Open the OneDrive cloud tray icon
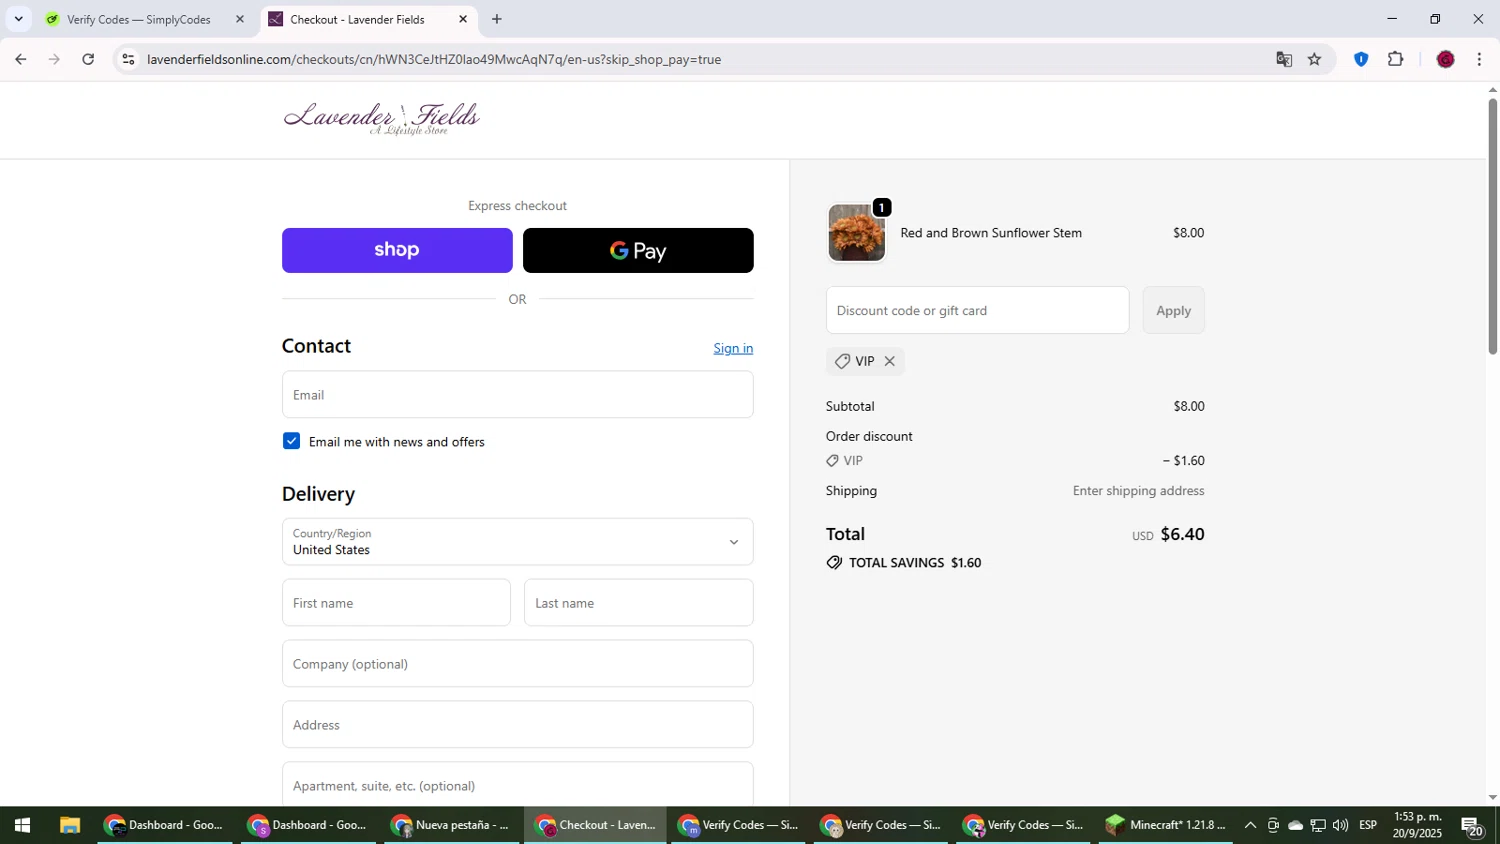The height and width of the screenshot is (844, 1500). [x=1295, y=825]
